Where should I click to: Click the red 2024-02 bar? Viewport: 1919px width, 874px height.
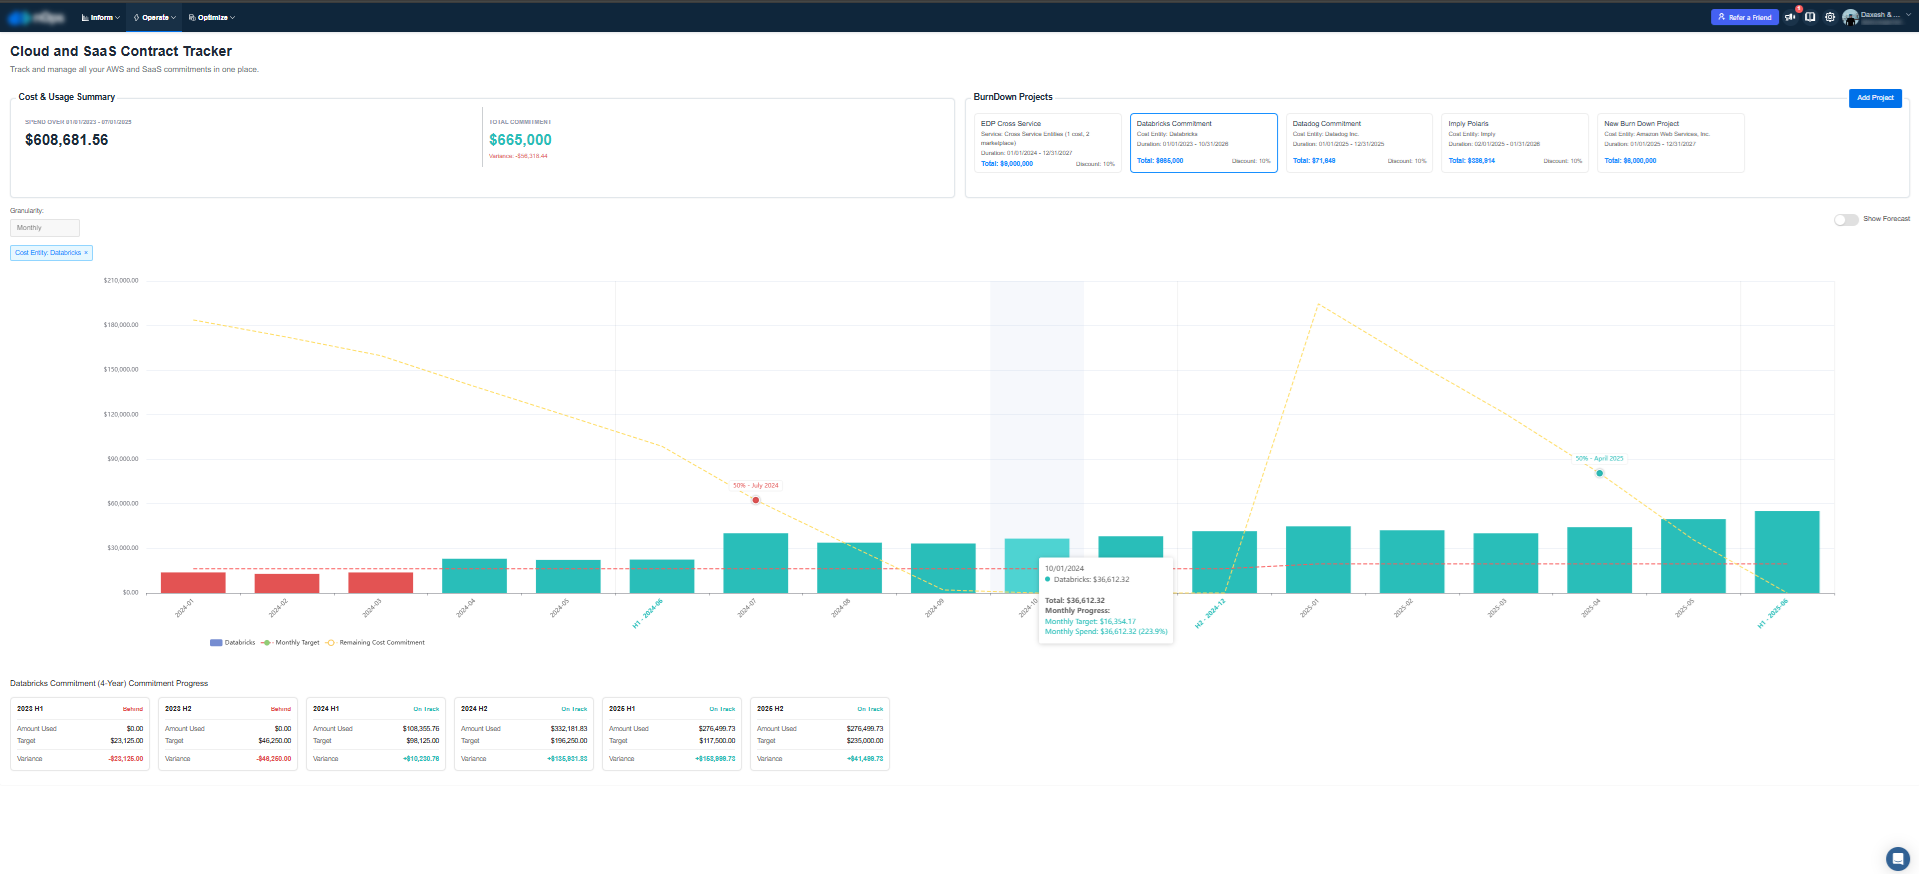287,584
